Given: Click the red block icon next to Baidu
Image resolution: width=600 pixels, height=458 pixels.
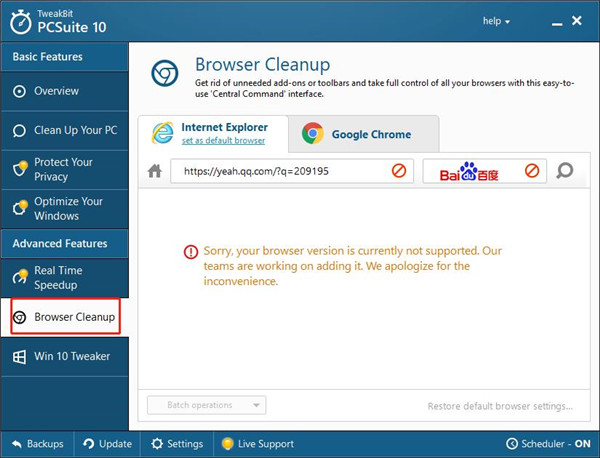Looking at the screenshot, I should (532, 171).
